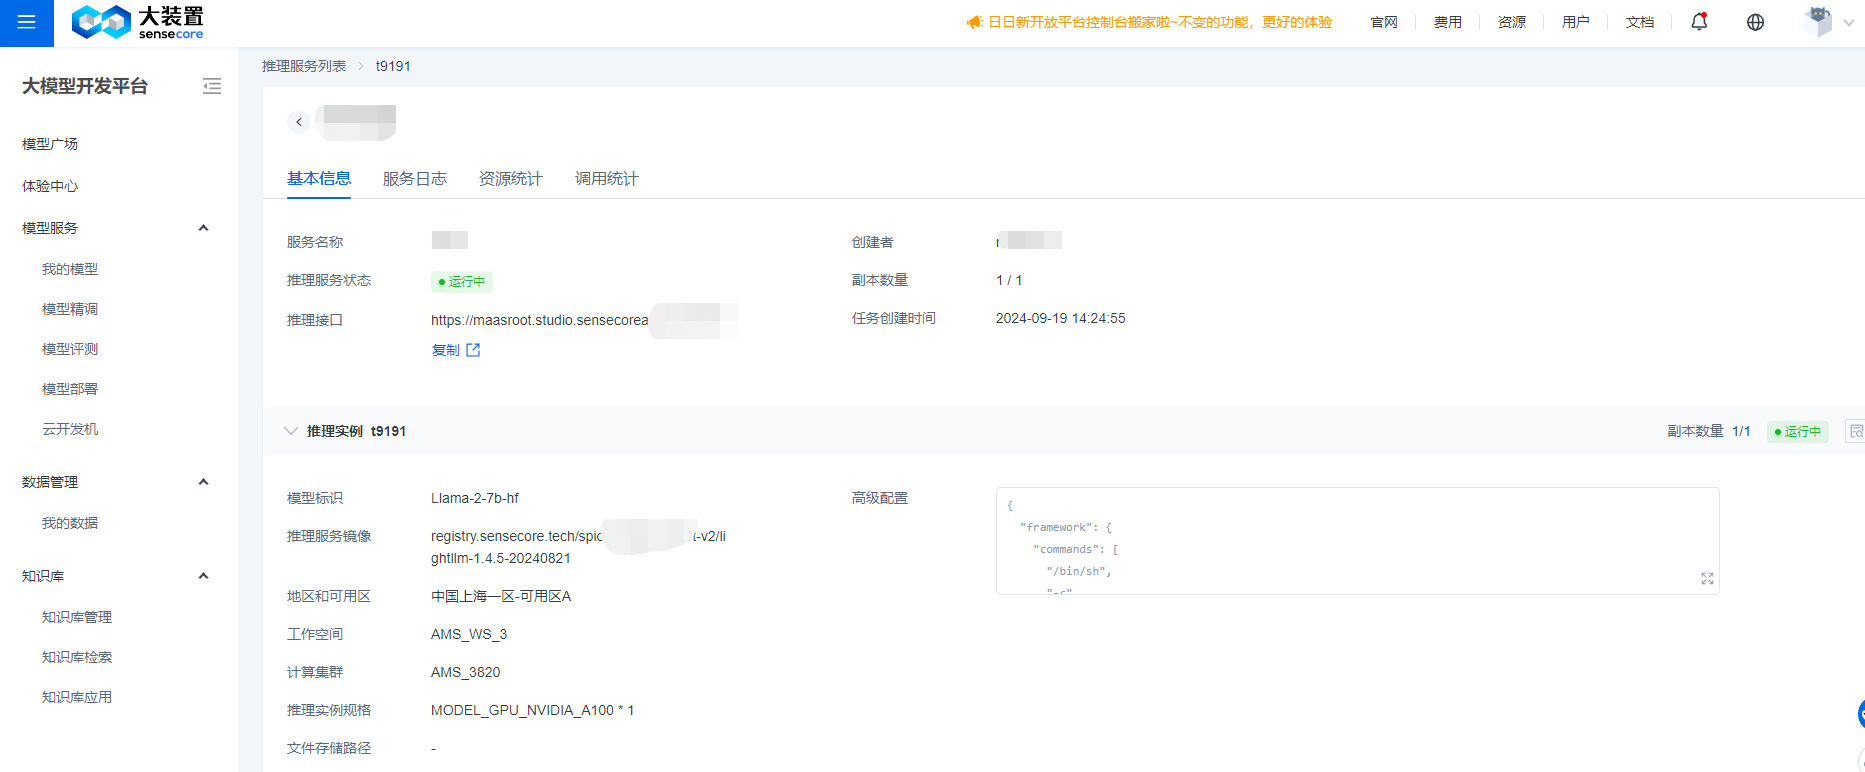
Task: Switch to the 服务日志 tab
Action: pos(415,179)
